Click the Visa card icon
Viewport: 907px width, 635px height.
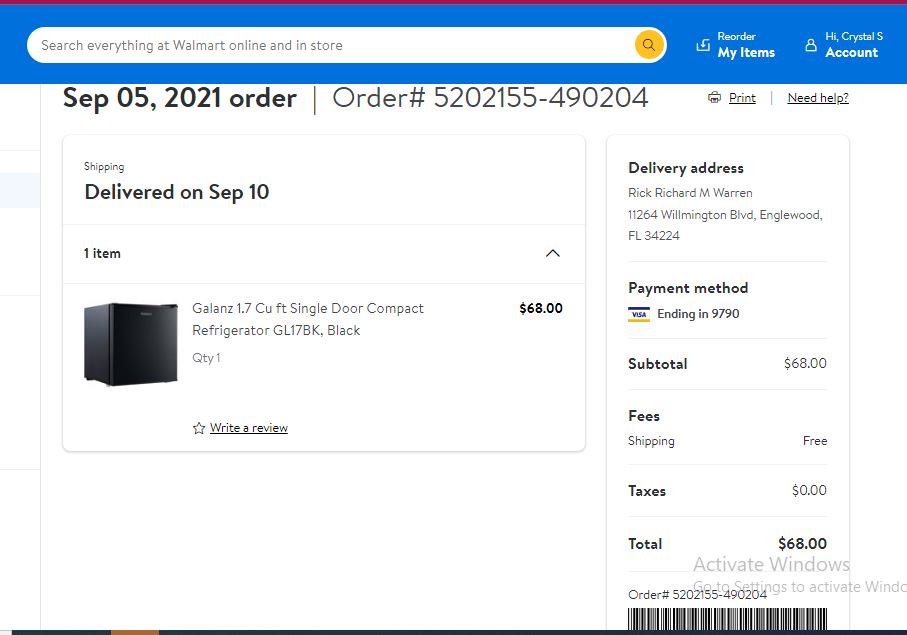(x=639, y=314)
